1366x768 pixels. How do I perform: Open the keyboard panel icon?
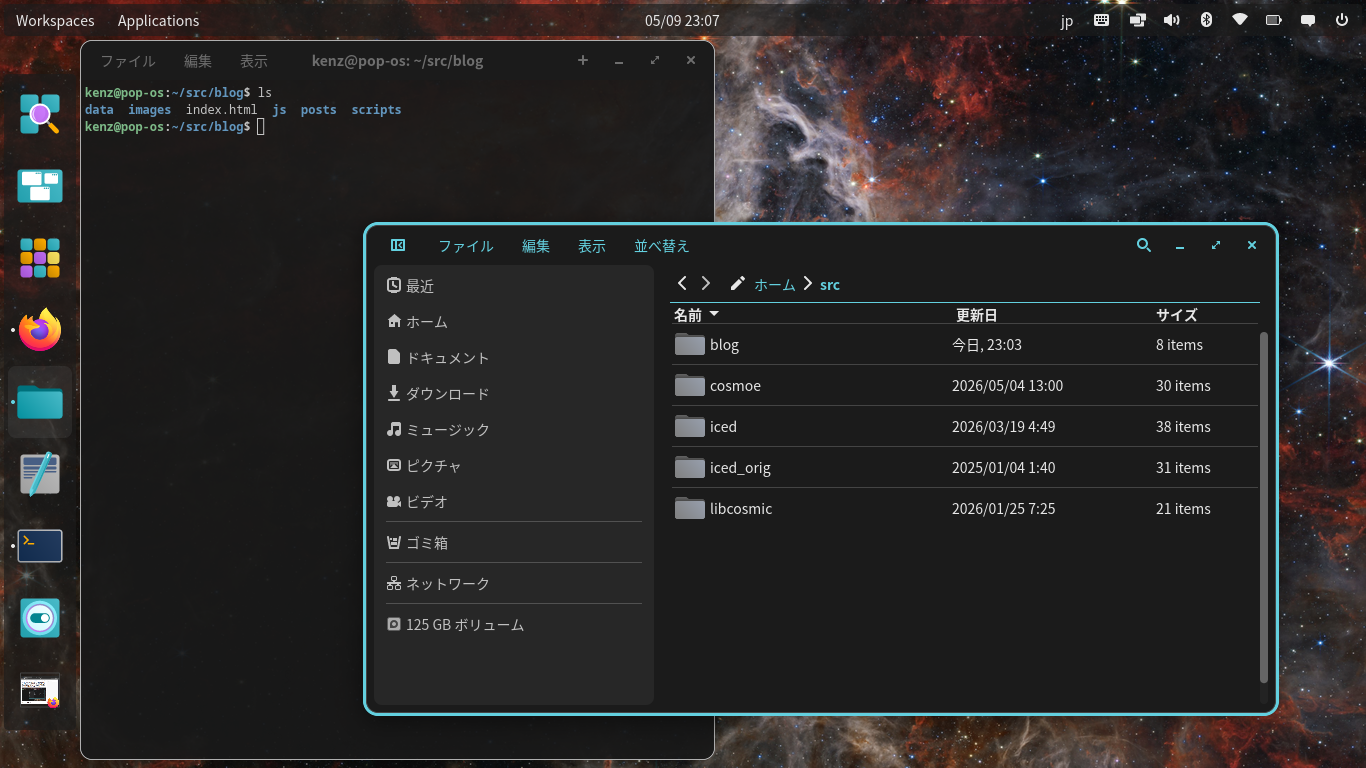point(1101,20)
